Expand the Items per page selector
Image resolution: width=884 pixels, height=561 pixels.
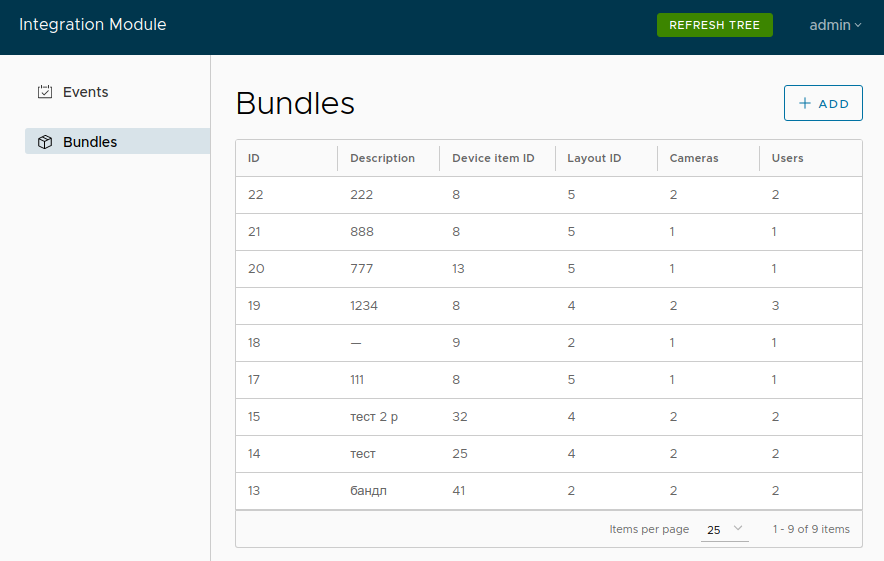point(726,529)
